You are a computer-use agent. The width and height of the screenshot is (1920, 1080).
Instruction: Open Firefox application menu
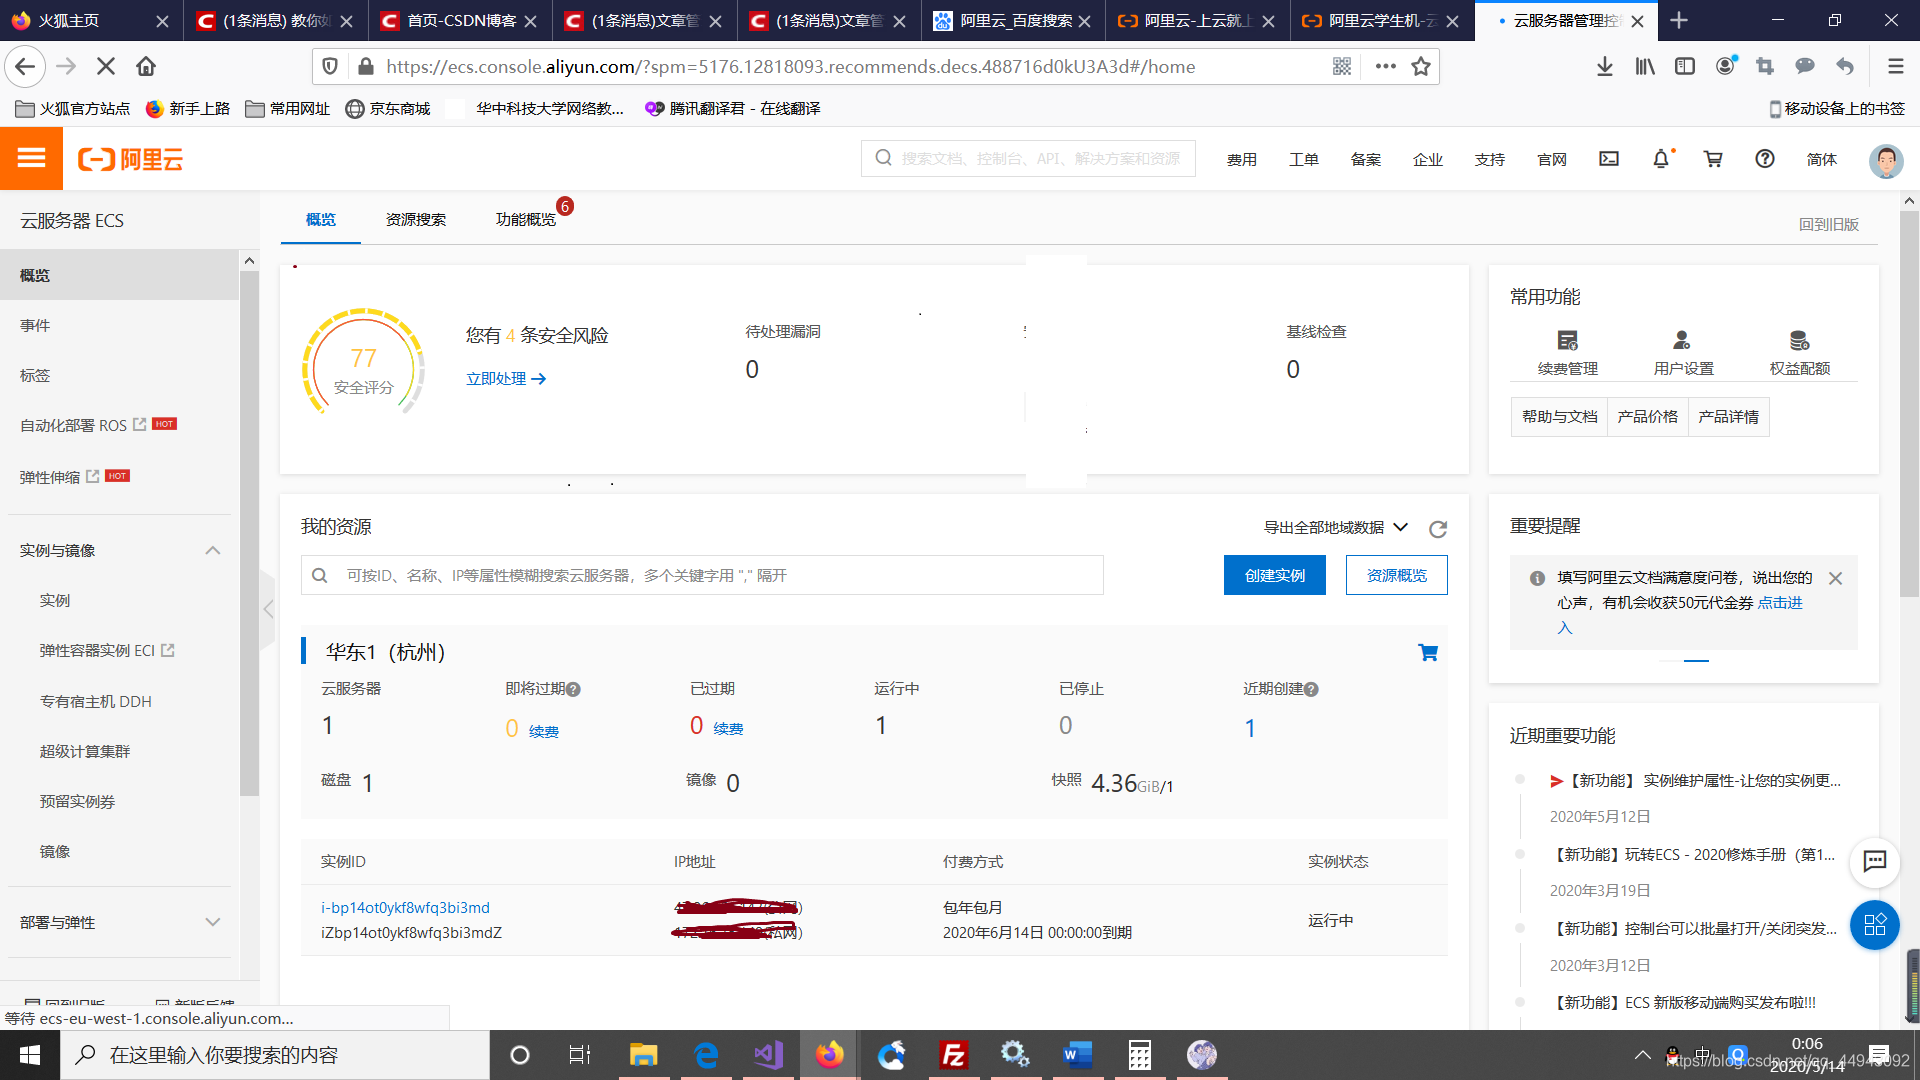click(x=1895, y=66)
